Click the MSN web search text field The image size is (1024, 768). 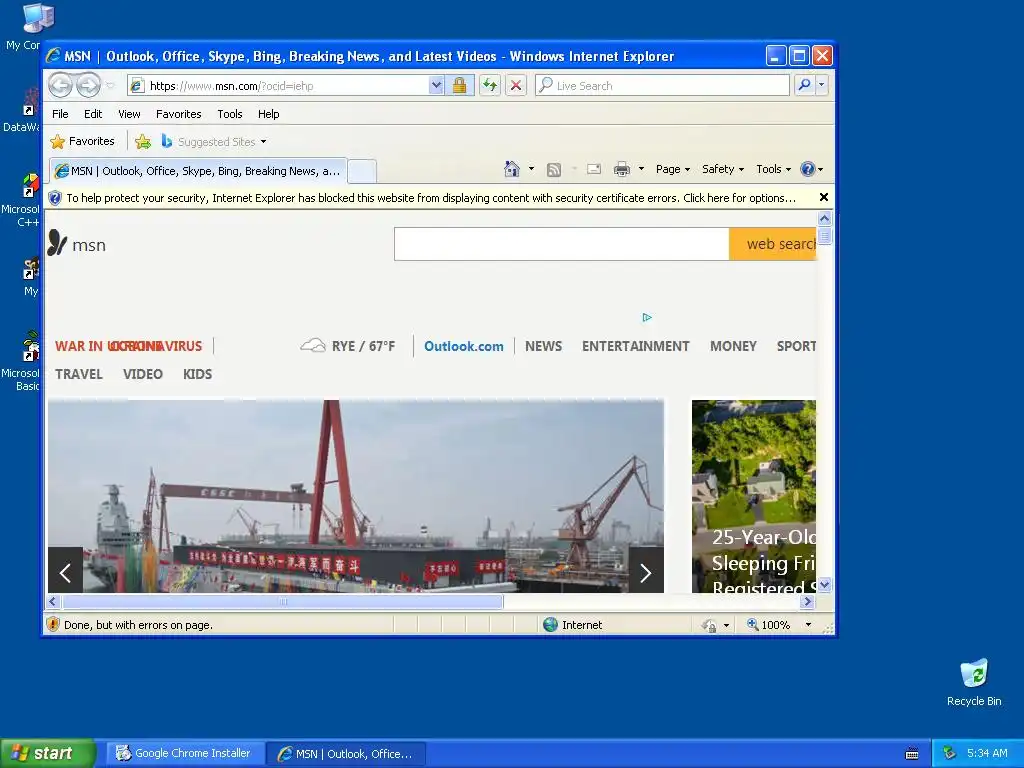[x=562, y=244]
